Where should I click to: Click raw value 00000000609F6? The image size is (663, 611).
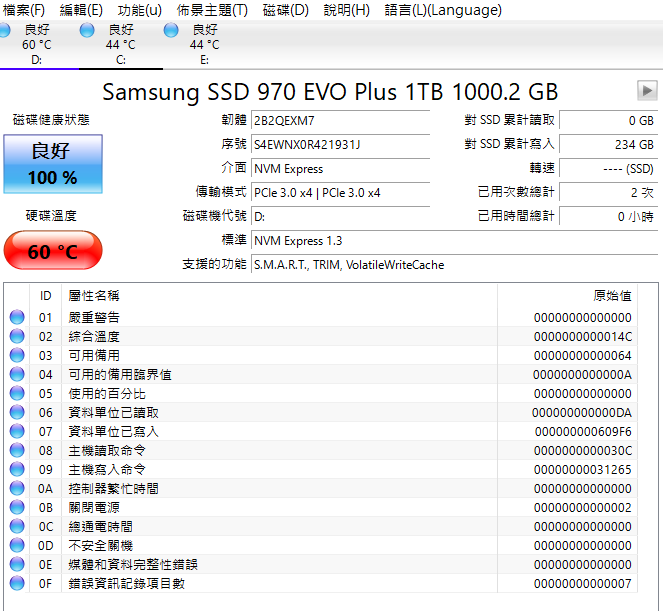[583, 432]
